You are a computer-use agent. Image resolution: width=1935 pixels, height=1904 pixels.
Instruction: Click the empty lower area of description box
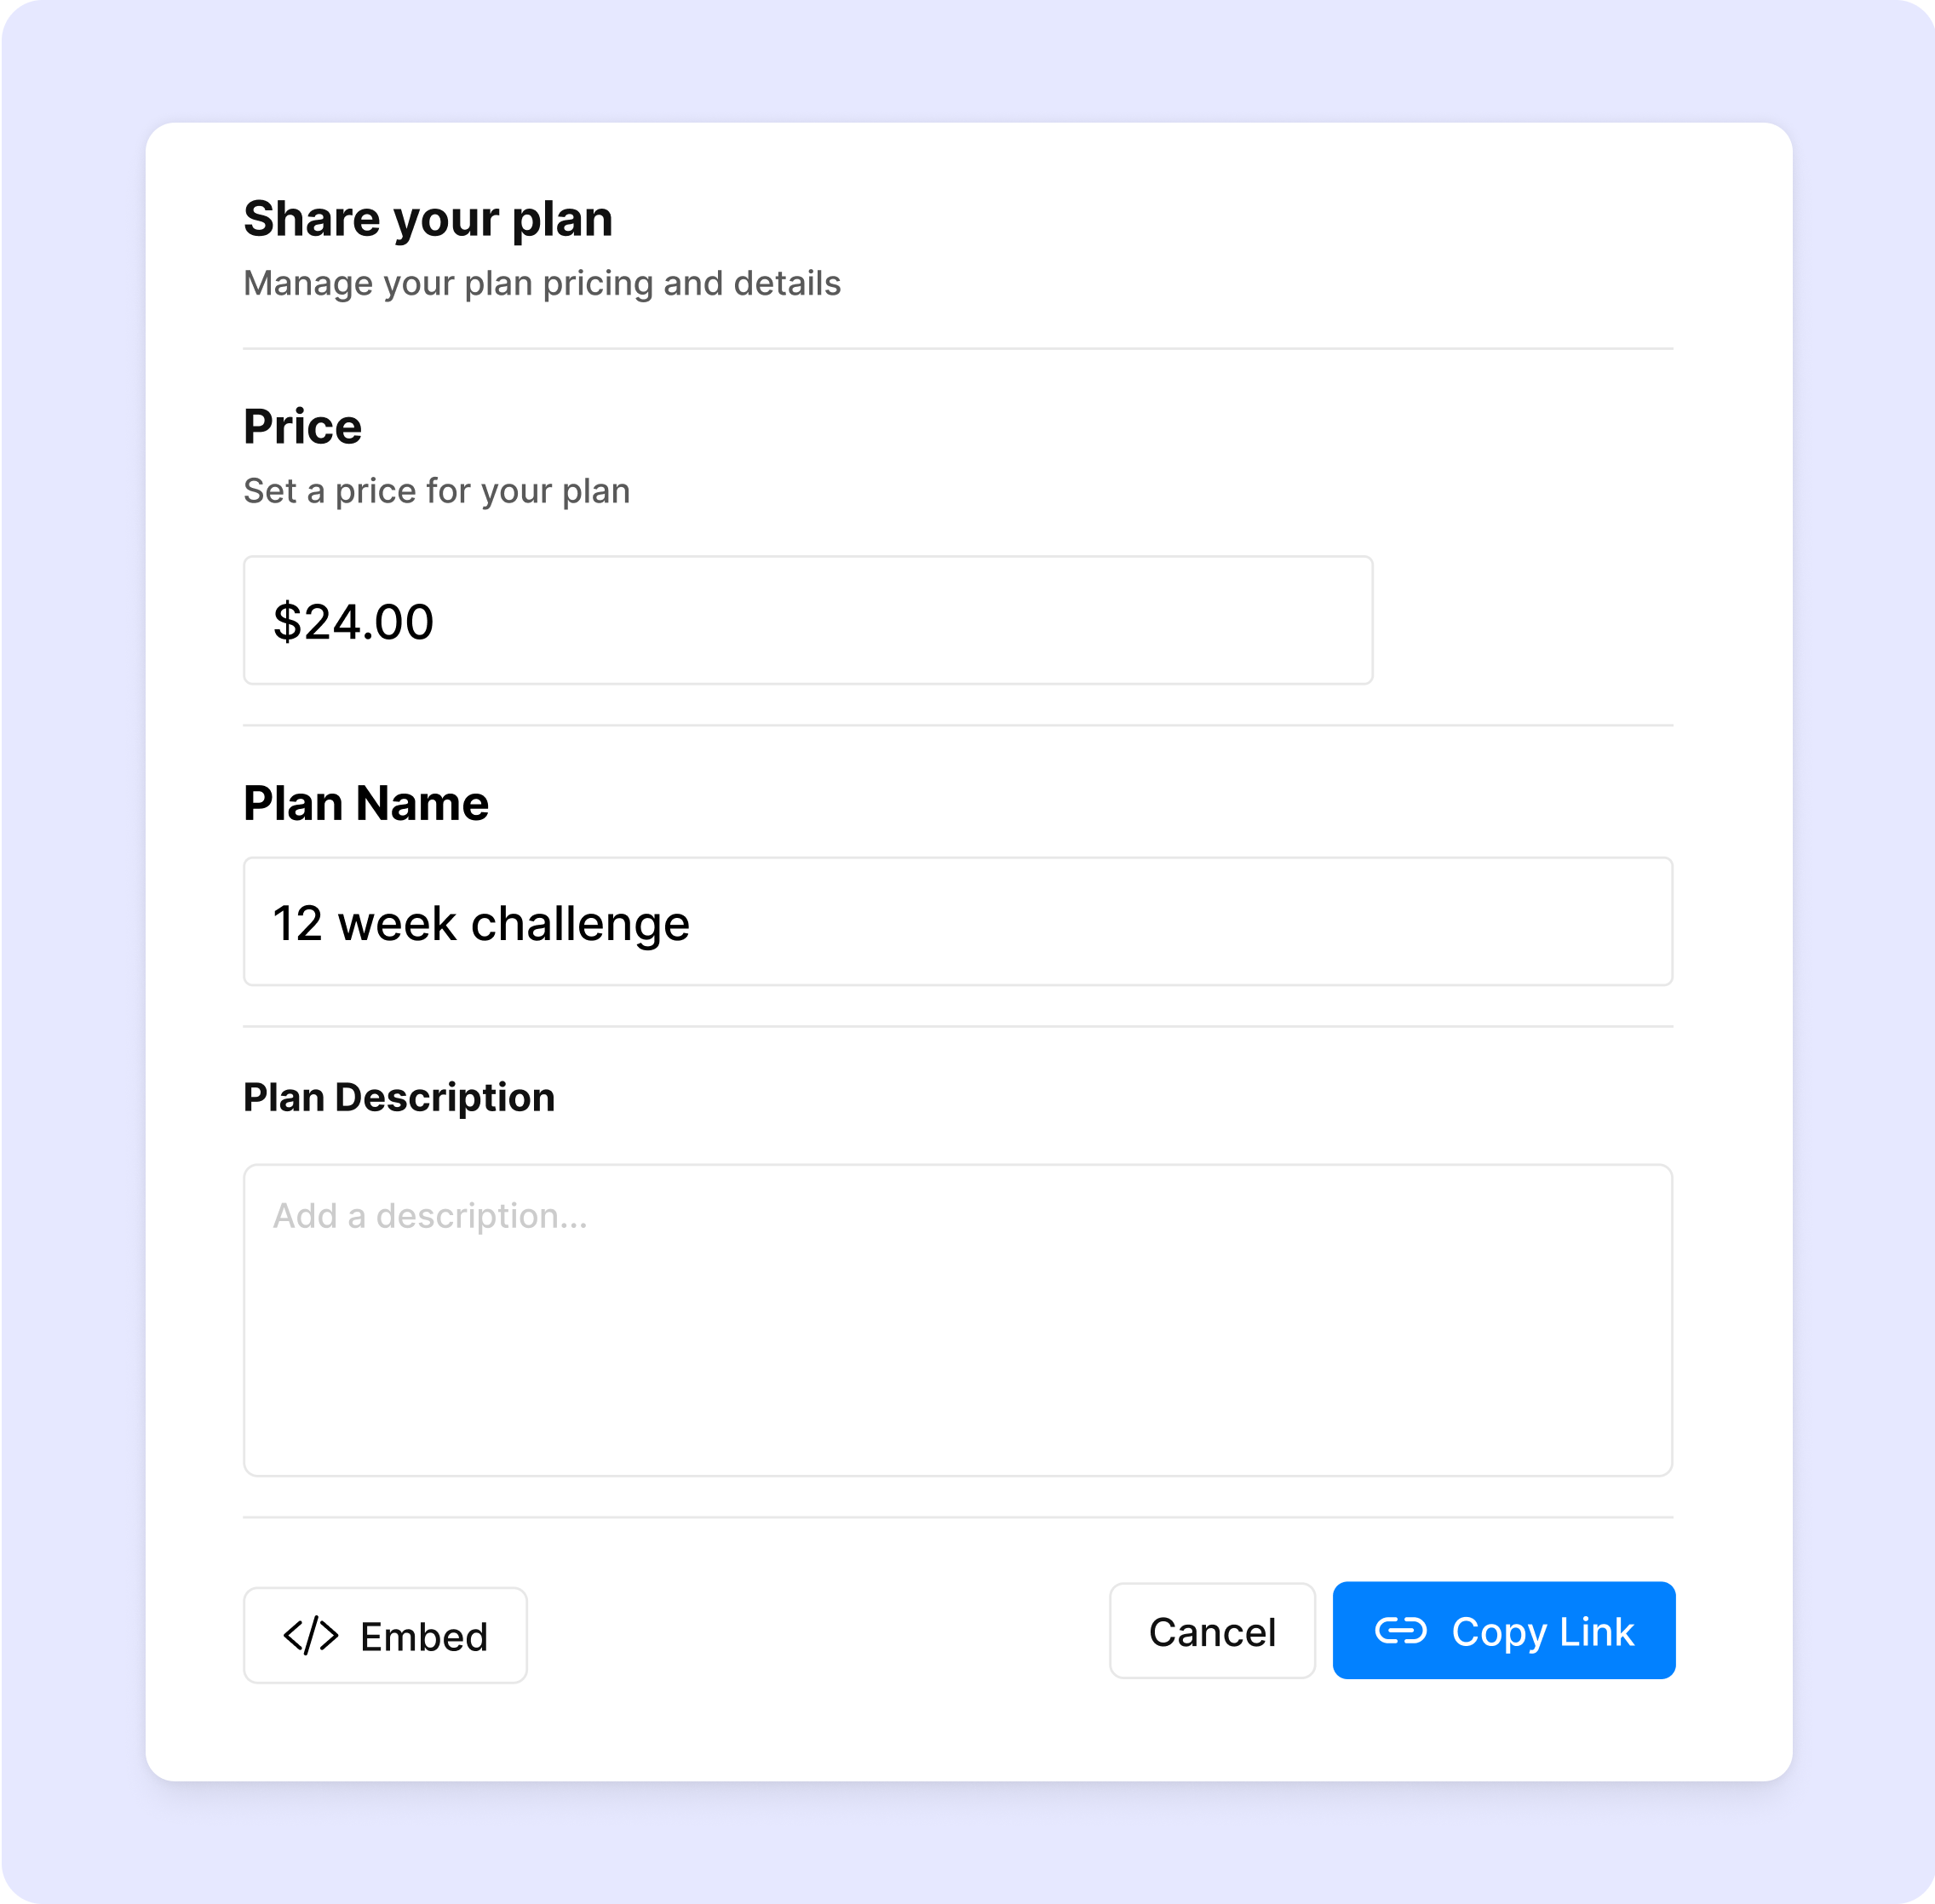tap(957, 1390)
